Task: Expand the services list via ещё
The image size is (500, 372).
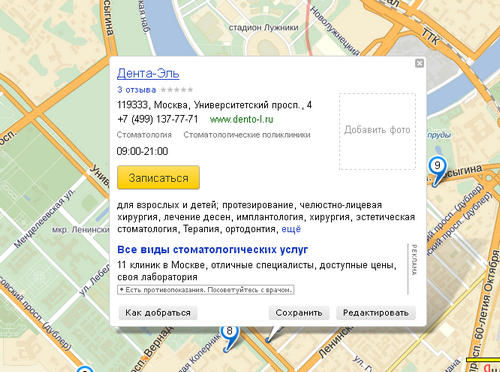Action: [x=291, y=229]
